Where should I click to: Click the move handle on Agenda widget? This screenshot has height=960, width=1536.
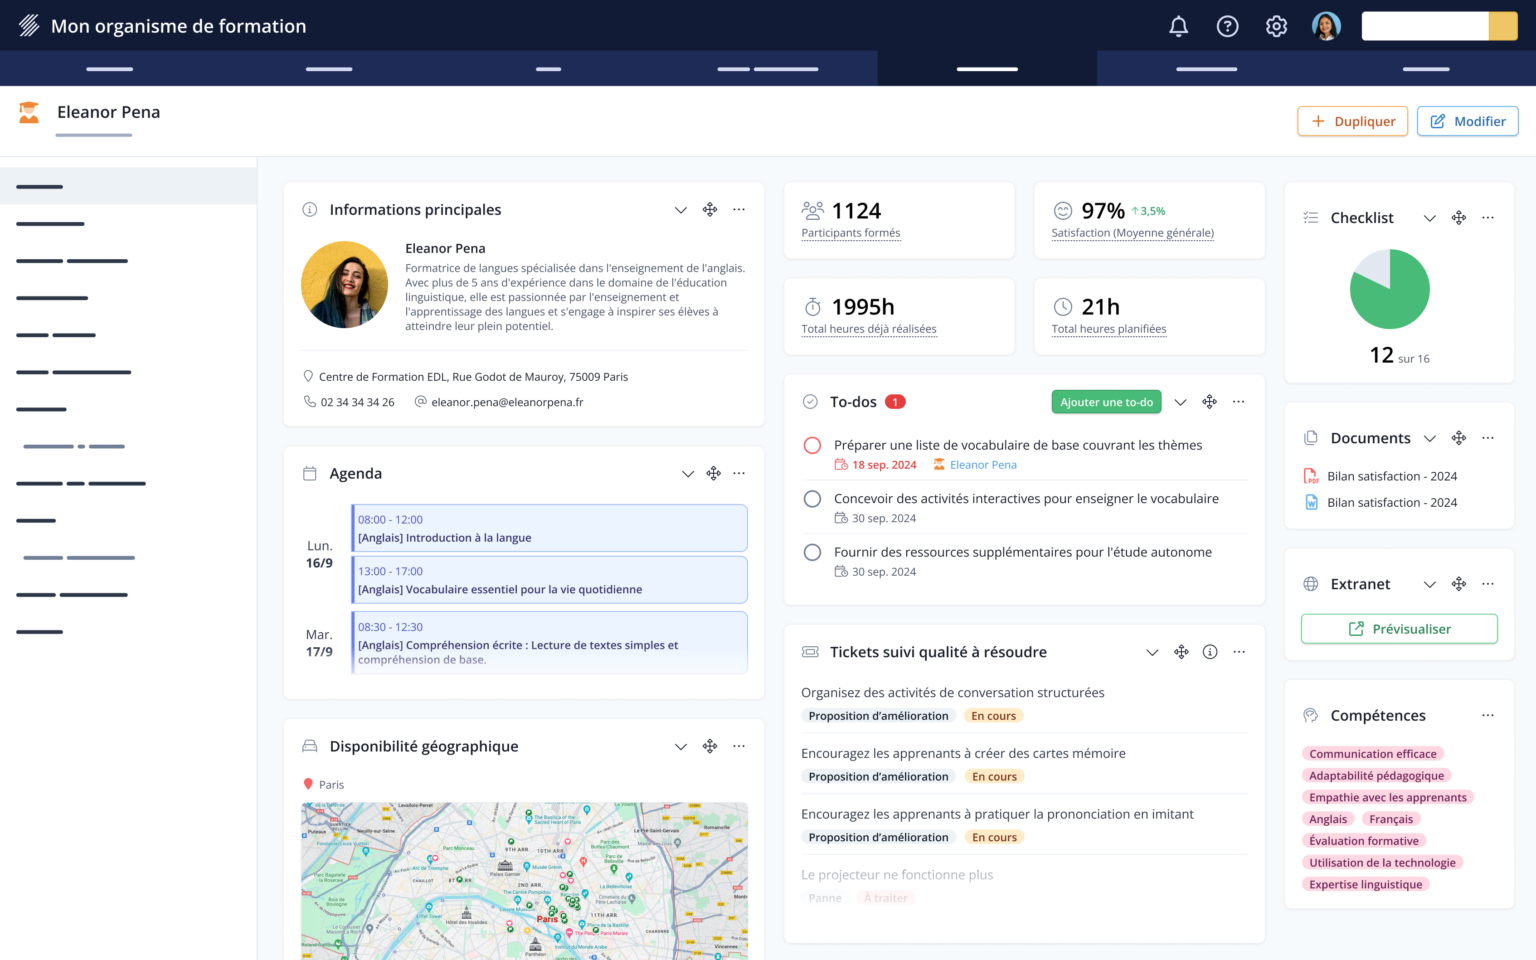coord(713,474)
